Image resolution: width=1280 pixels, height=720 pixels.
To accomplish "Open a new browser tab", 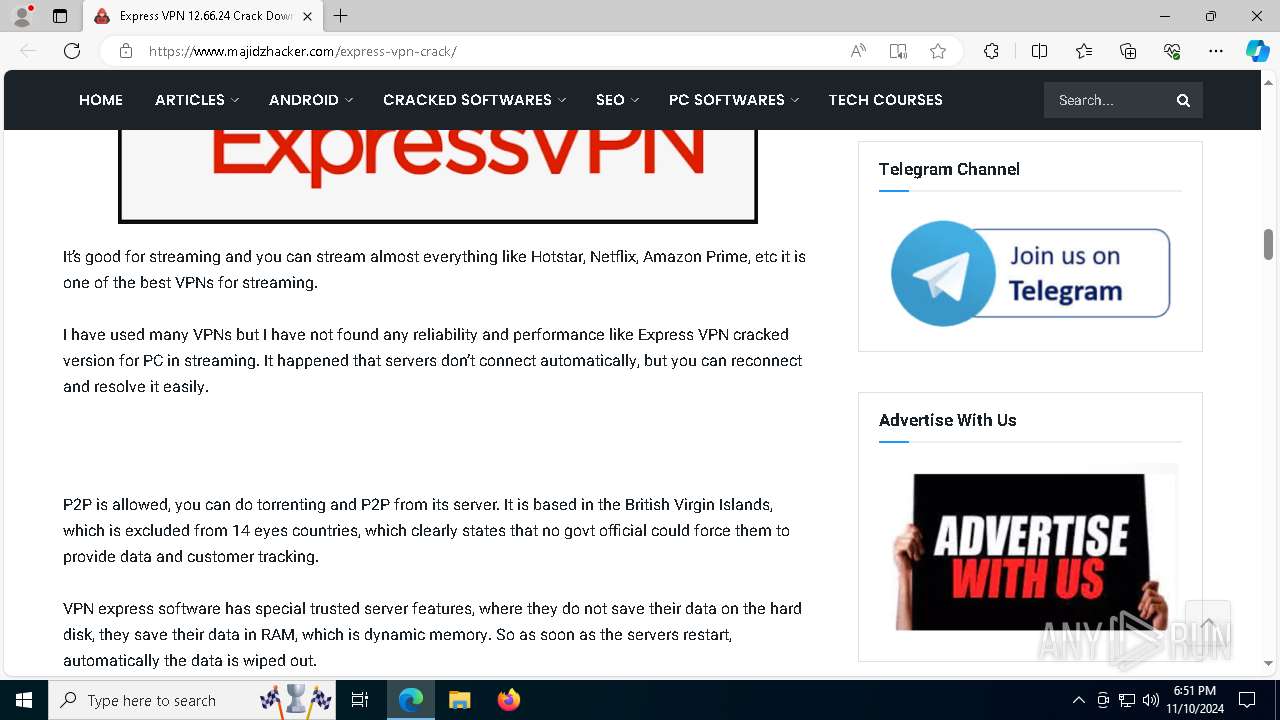I will [x=341, y=16].
